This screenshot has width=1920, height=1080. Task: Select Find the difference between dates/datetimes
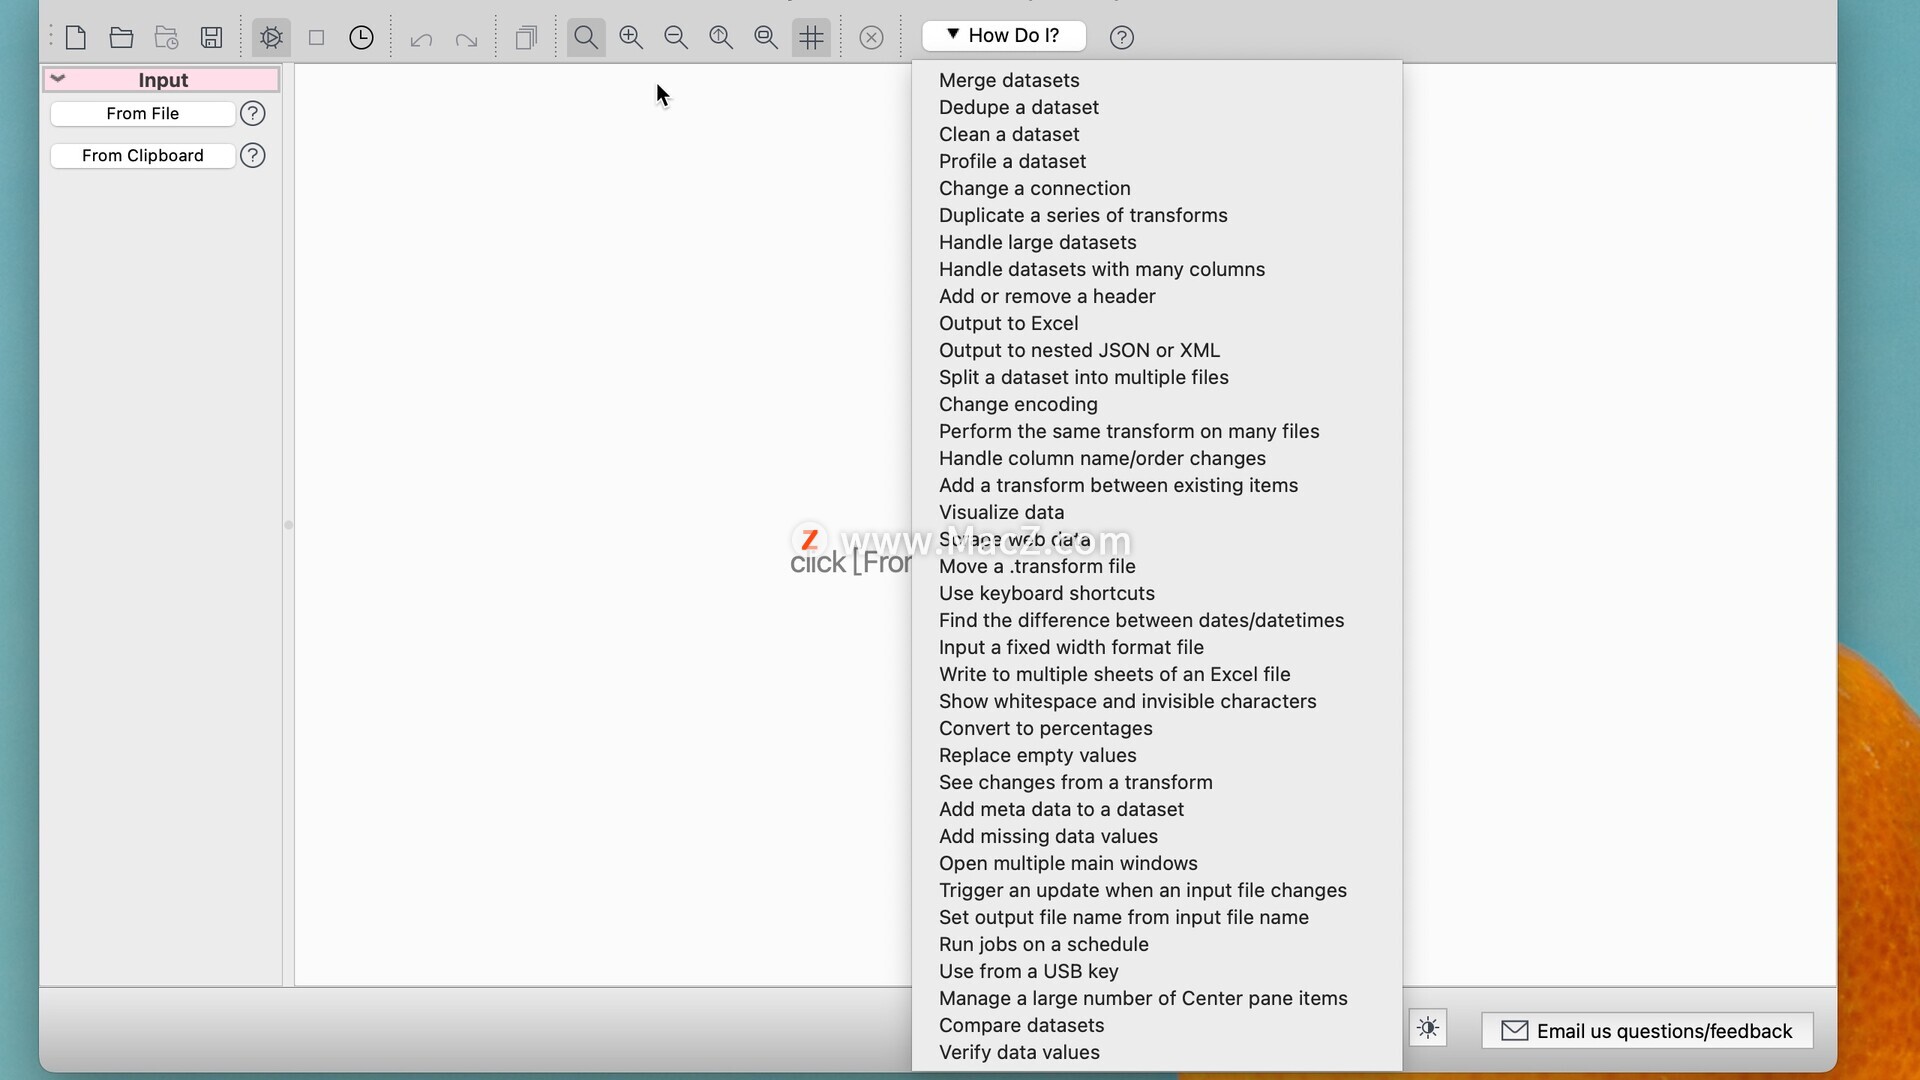pos(1157,620)
